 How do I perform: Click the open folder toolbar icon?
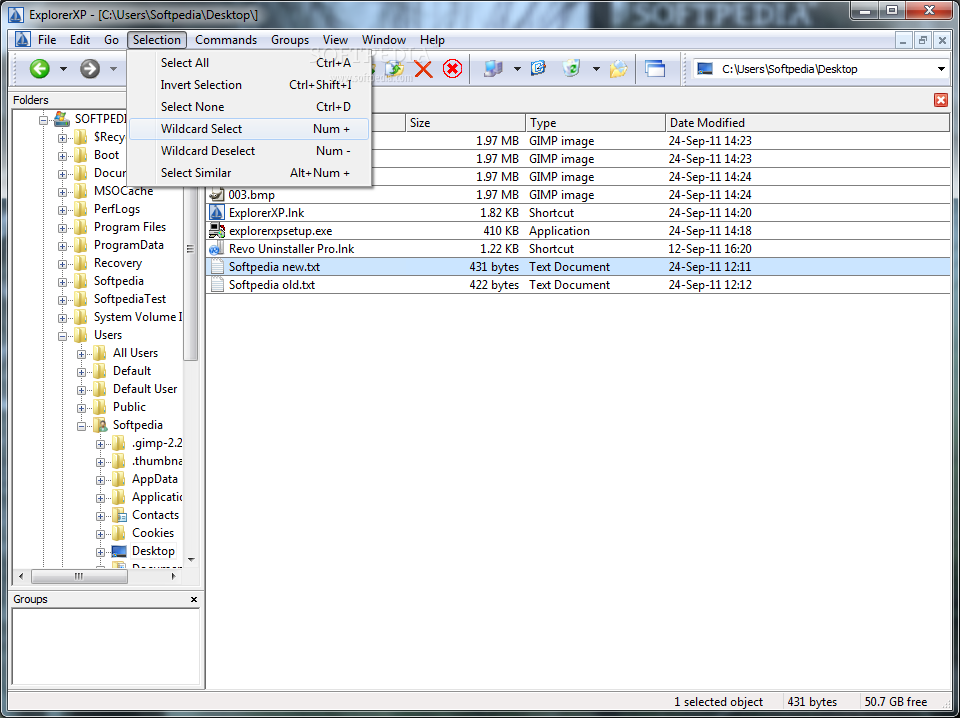(618, 69)
